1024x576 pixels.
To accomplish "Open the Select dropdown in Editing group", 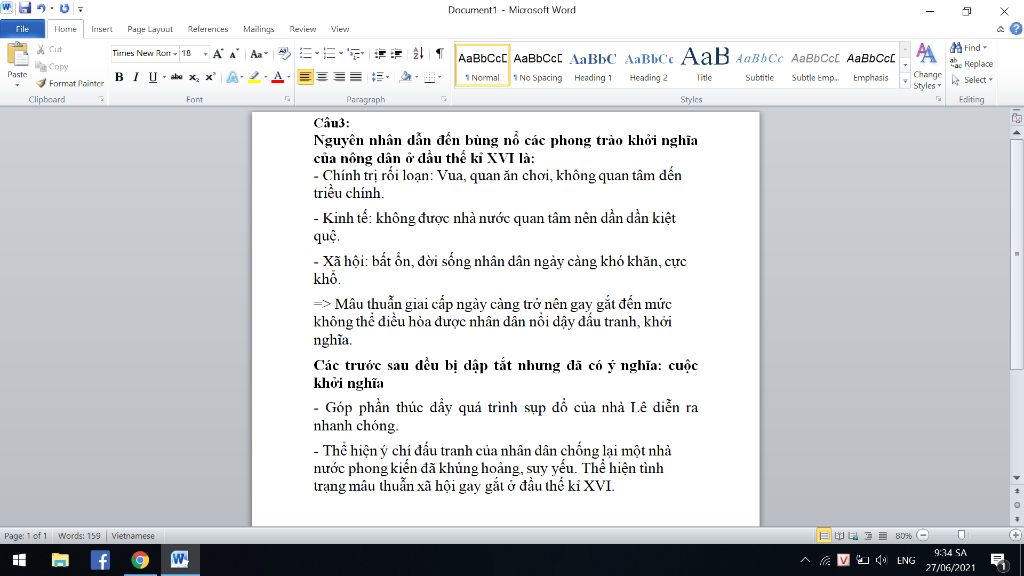I will 972,80.
